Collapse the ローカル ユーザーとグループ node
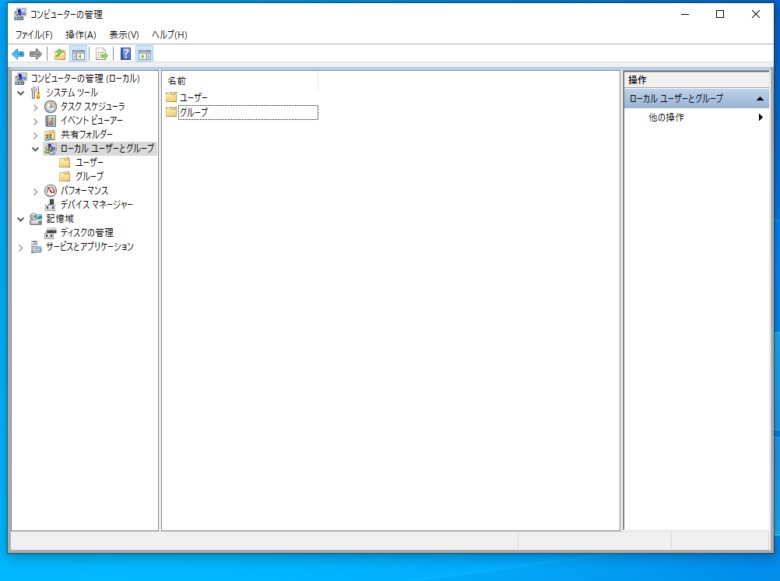Image resolution: width=780 pixels, height=581 pixels. (x=35, y=149)
